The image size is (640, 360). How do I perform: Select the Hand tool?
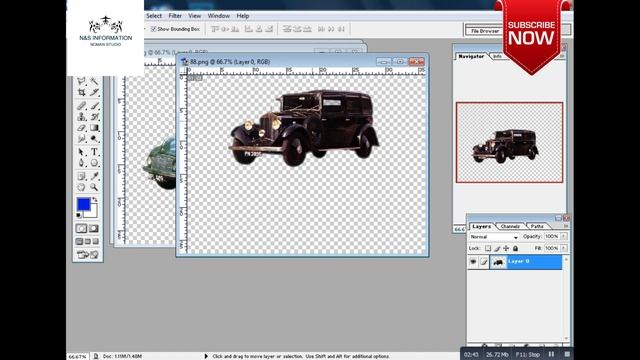coord(81,187)
